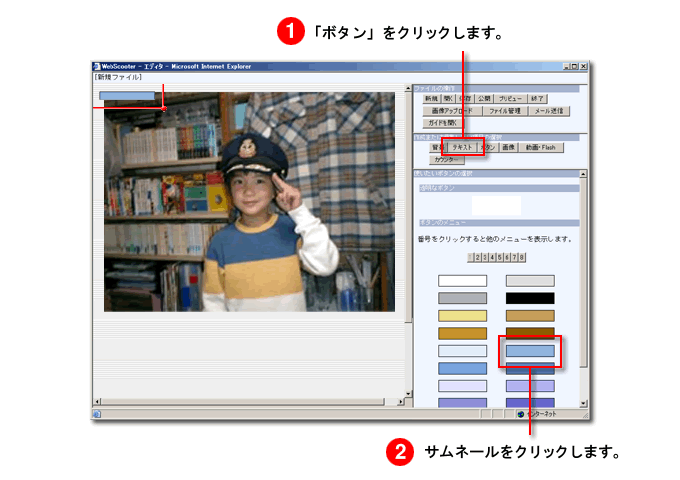This screenshot has height=480, width=680.
Task: Click the Internet Explorer icon in the title bar
Action: [97, 66]
